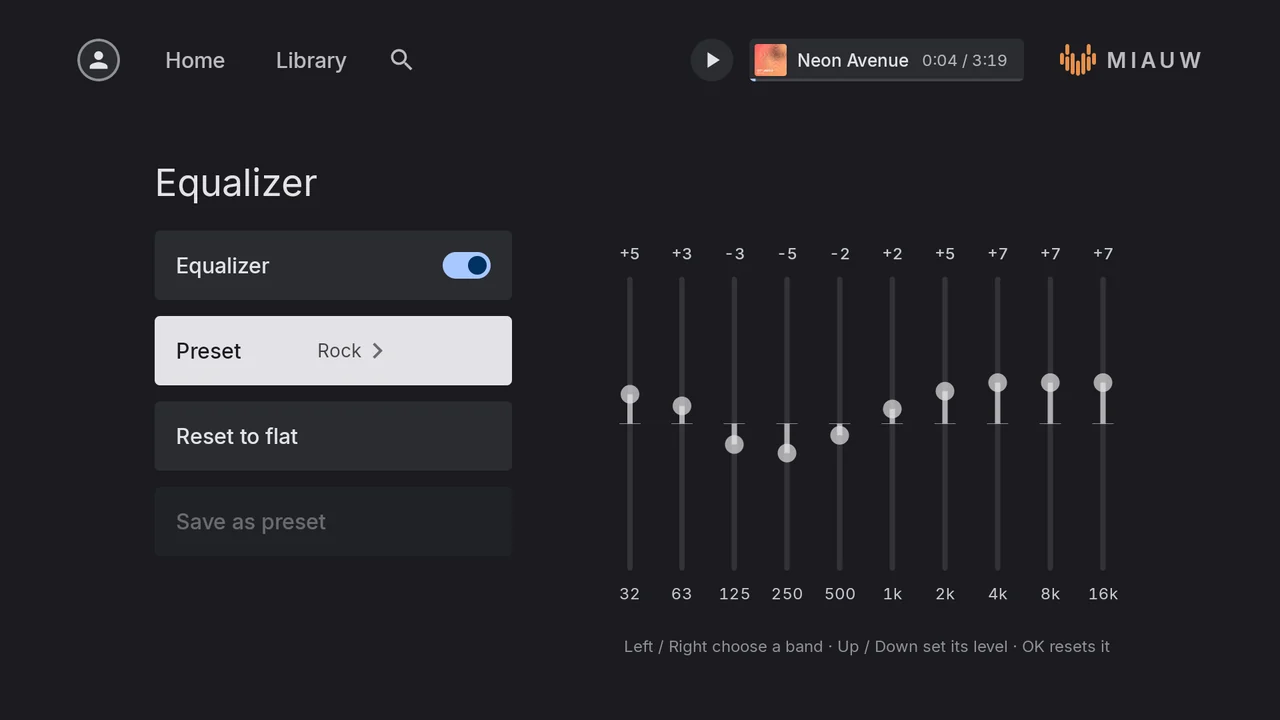Select the 63 Hz band slider knob
Viewport: 1280px width, 720px height.
pyautogui.click(x=682, y=406)
